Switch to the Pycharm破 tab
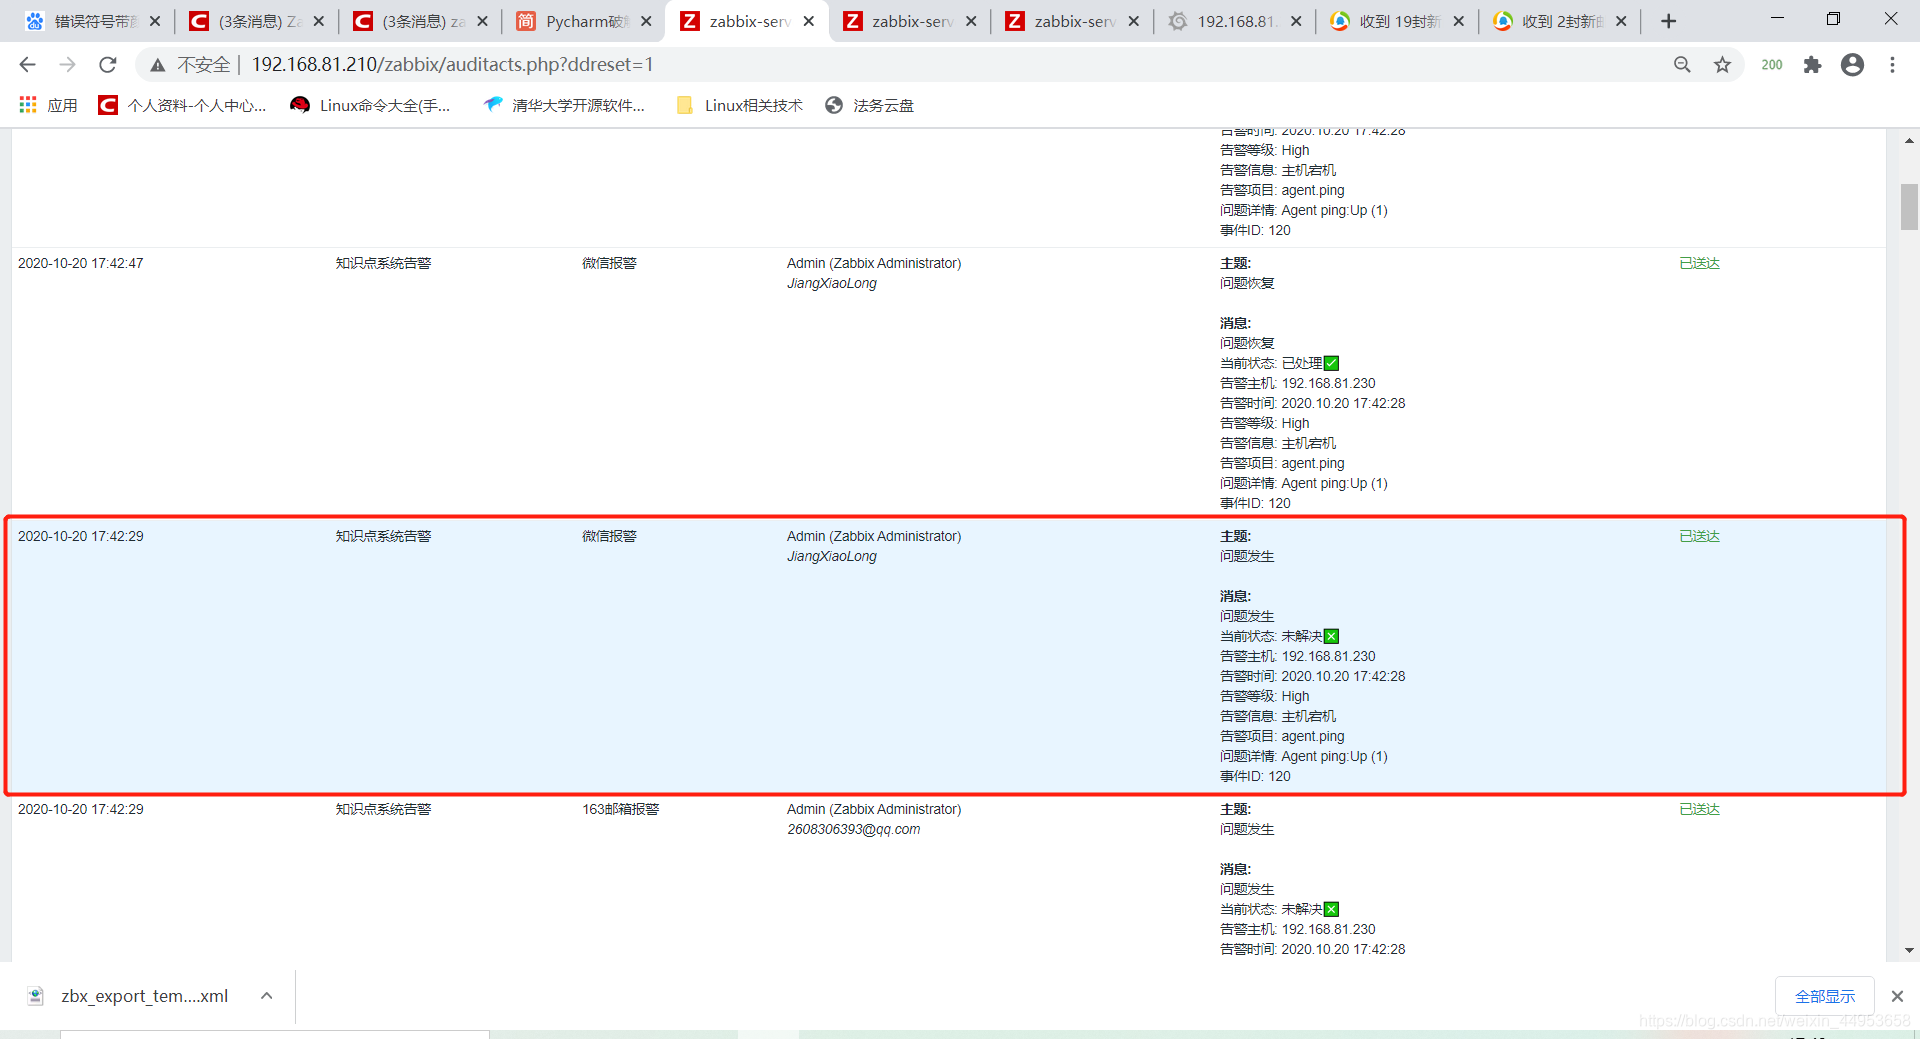Screen dimensions: 1920x1039 tap(583, 21)
